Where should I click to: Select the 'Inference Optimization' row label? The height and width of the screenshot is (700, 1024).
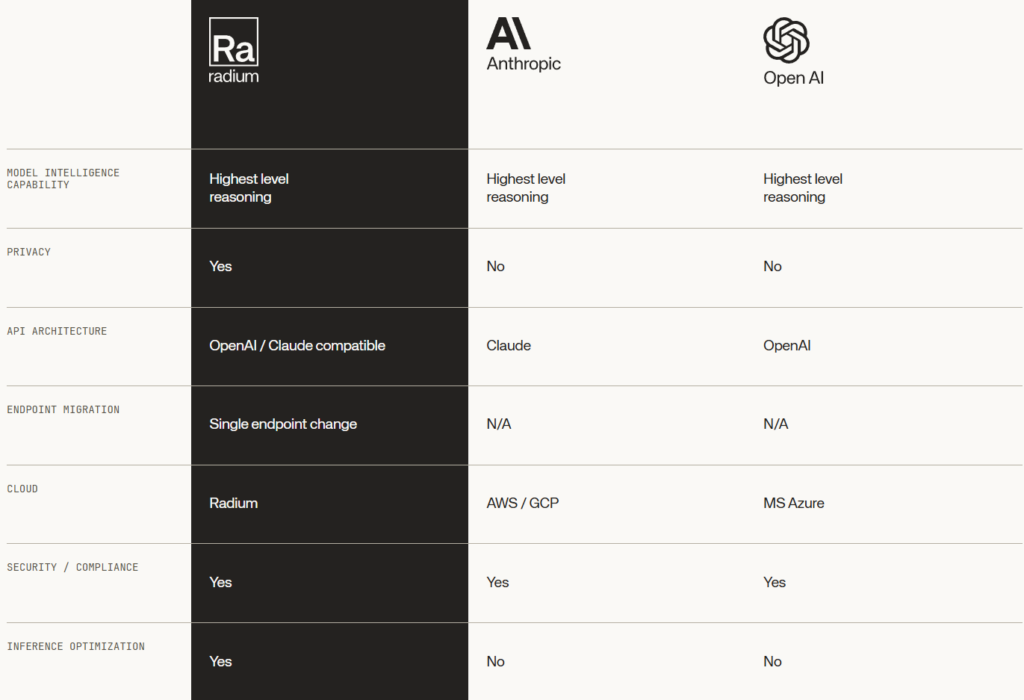click(x=76, y=646)
